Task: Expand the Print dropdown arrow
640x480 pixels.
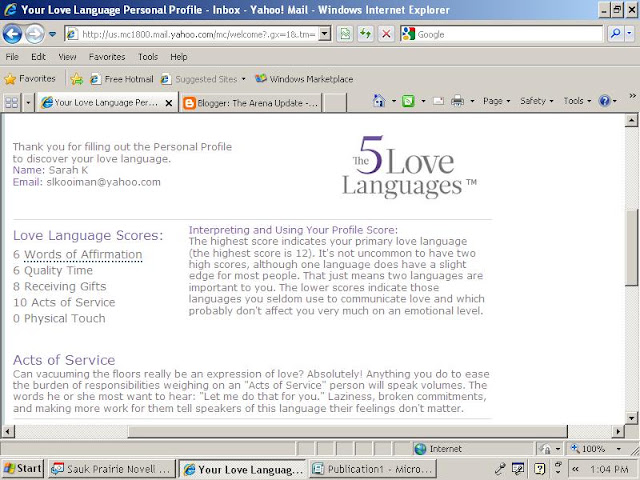Action: [472, 101]
